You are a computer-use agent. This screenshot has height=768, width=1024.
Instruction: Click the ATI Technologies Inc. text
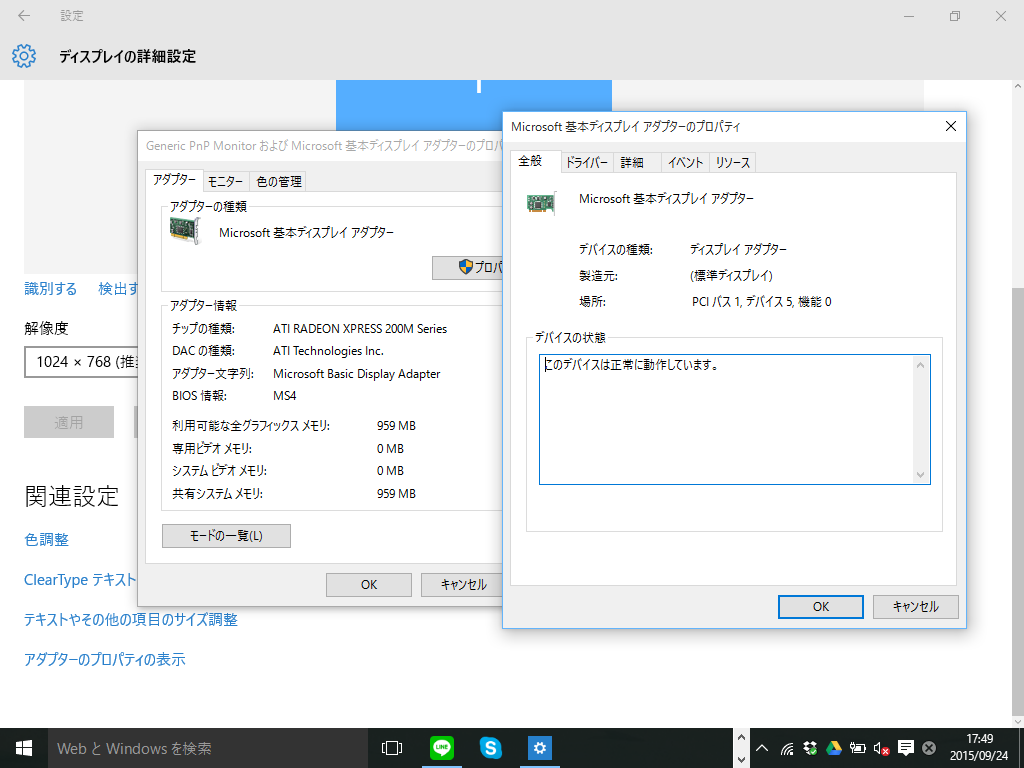coord(328,351)
